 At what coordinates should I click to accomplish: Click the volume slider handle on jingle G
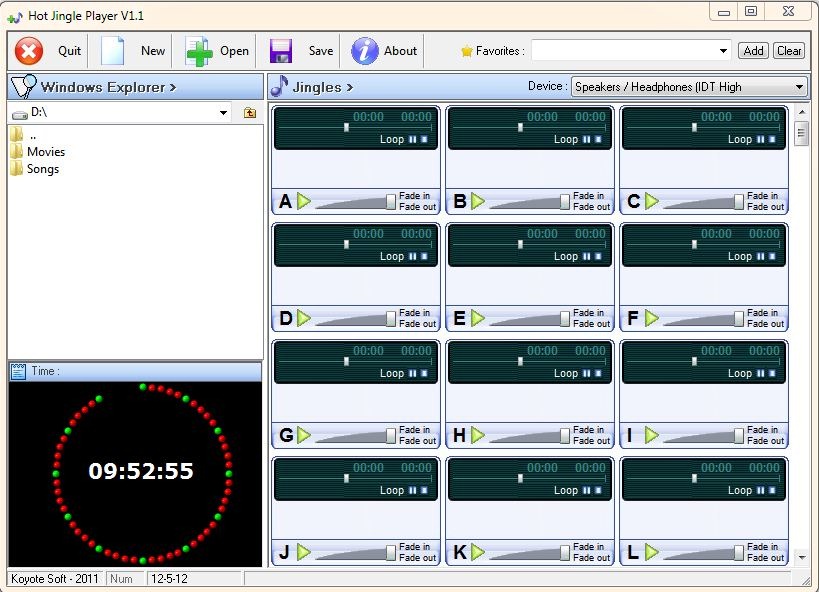[x=391, y=436]
